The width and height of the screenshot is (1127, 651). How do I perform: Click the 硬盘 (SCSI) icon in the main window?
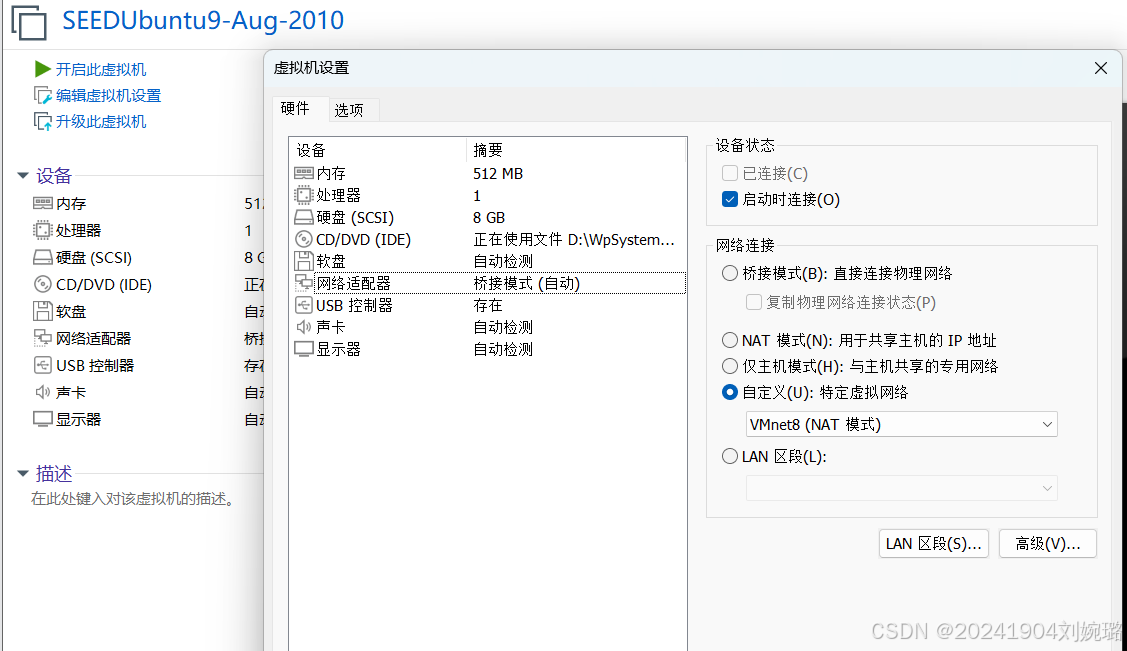tap(42, 257)
